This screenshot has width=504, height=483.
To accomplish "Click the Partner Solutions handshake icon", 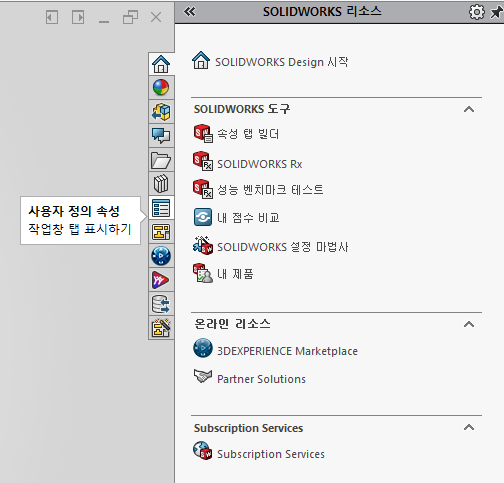I will click(x=203, y=376).
